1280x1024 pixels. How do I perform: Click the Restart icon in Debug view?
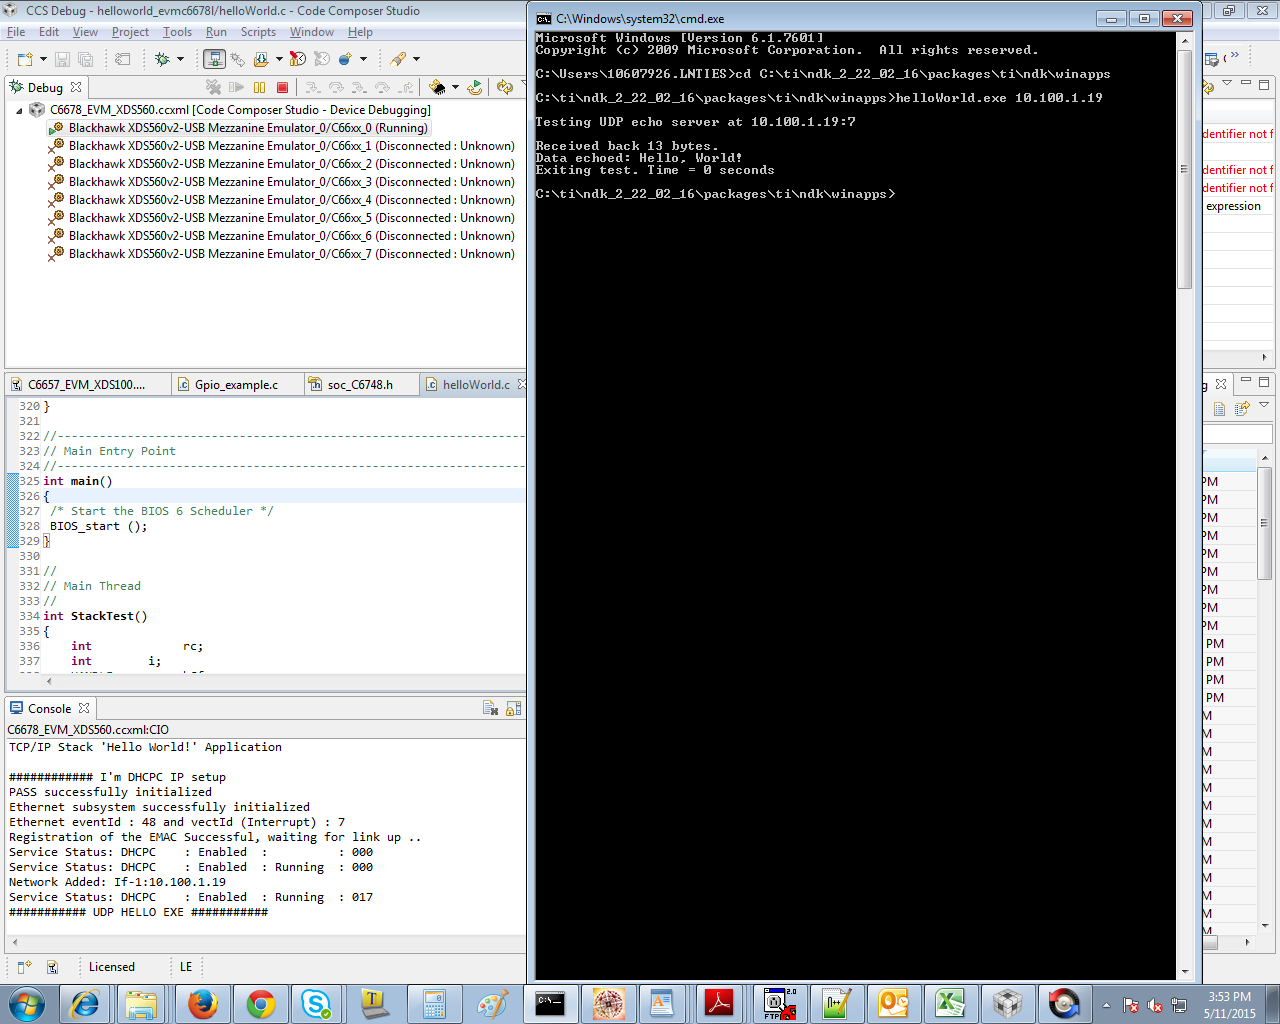tap(475, 88)
